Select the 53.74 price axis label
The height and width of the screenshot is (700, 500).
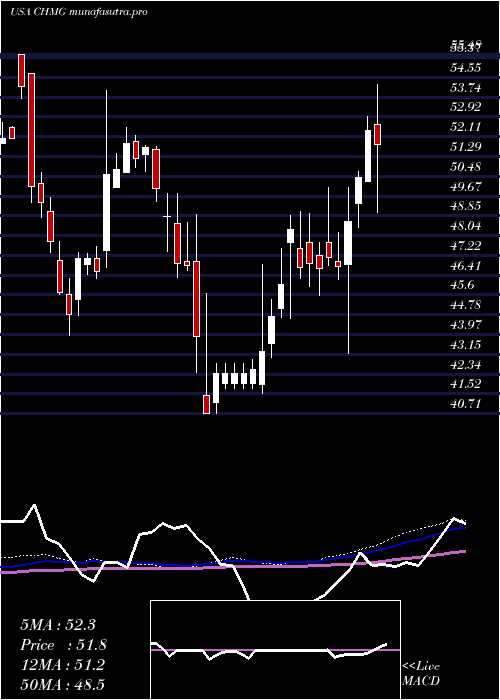466,88
